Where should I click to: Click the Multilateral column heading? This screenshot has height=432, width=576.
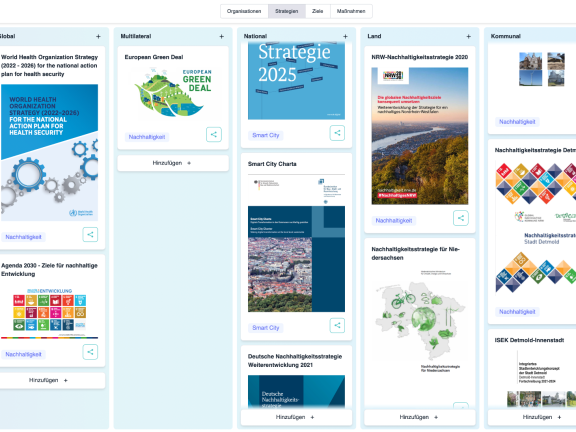(x=136, y=36)
